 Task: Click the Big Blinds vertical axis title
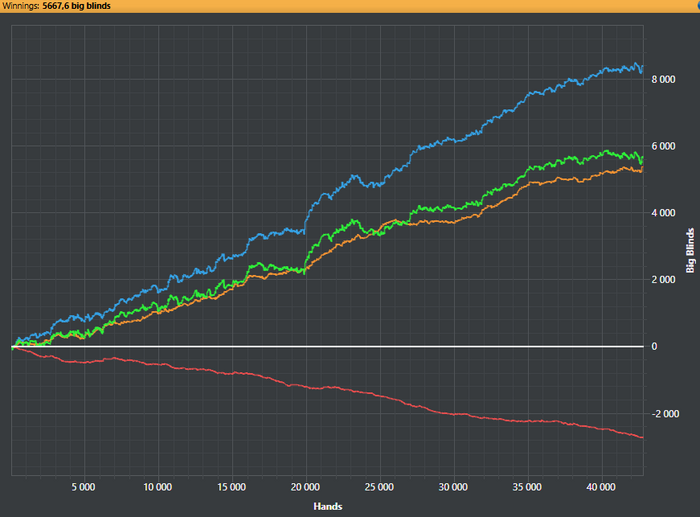click(x=690, y=250)
